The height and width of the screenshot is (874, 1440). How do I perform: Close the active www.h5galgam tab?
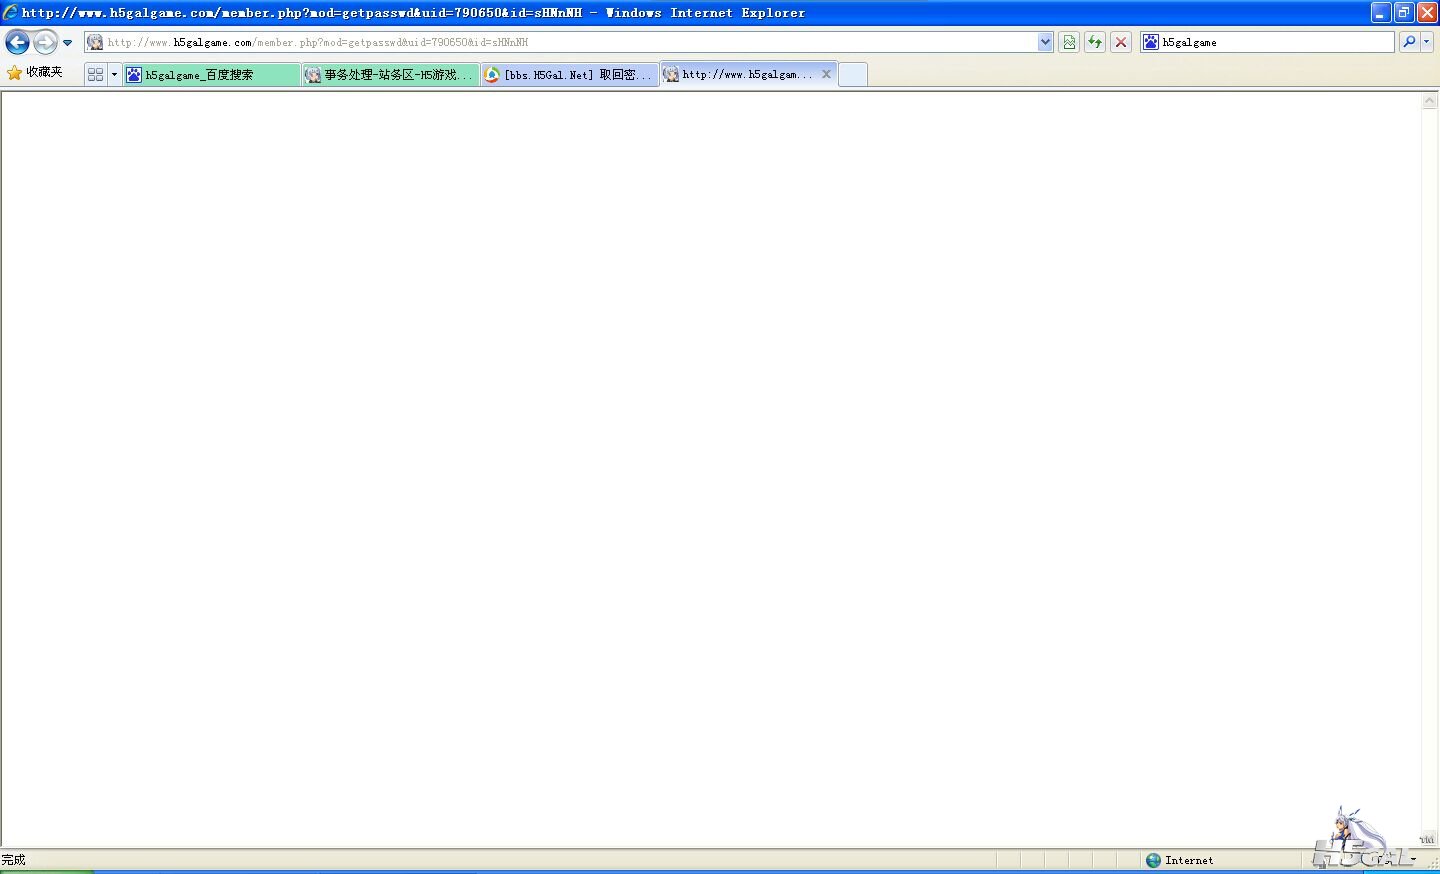click(826, 74)
